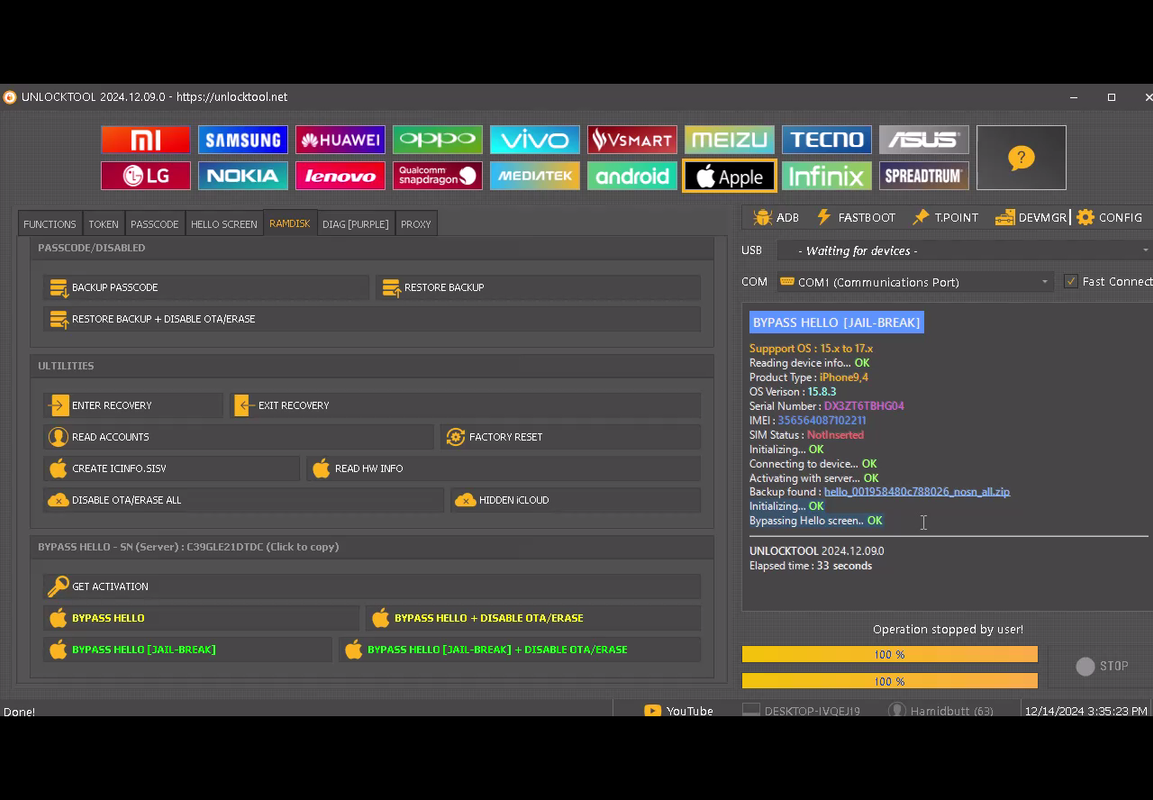Select the Apple brand logo
Screen dimensions: 1153x800
(729, 176)
